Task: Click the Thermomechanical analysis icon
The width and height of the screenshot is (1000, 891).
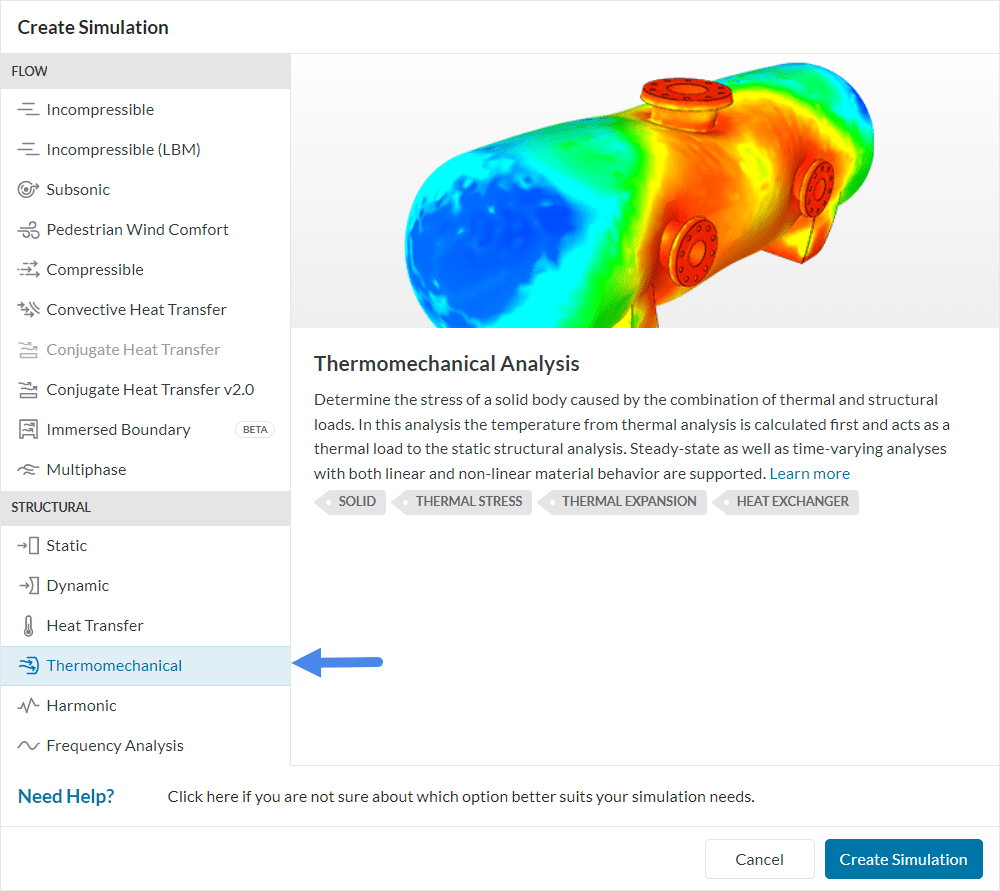Action: 25,665
